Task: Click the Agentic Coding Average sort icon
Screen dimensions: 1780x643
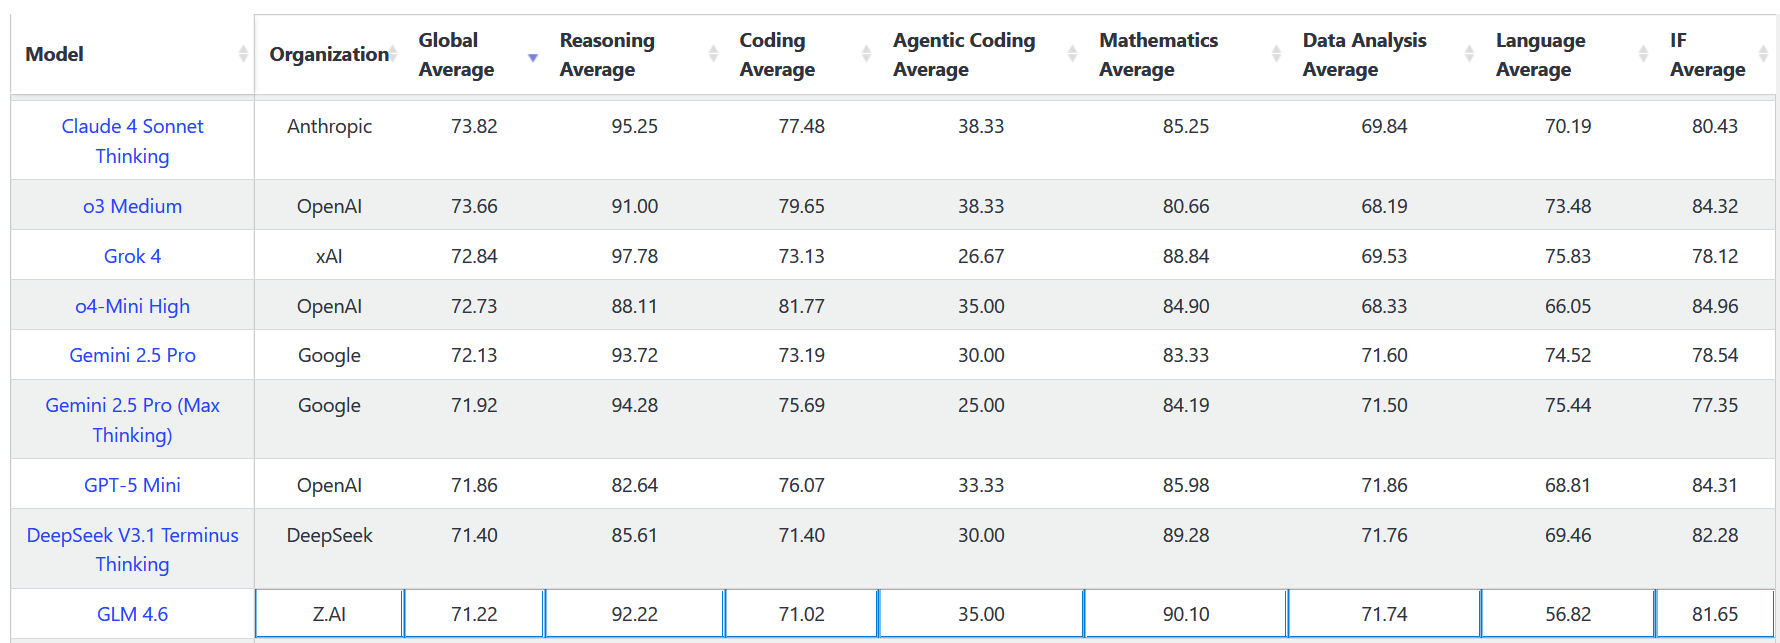Action: (x=1072, y=54)
